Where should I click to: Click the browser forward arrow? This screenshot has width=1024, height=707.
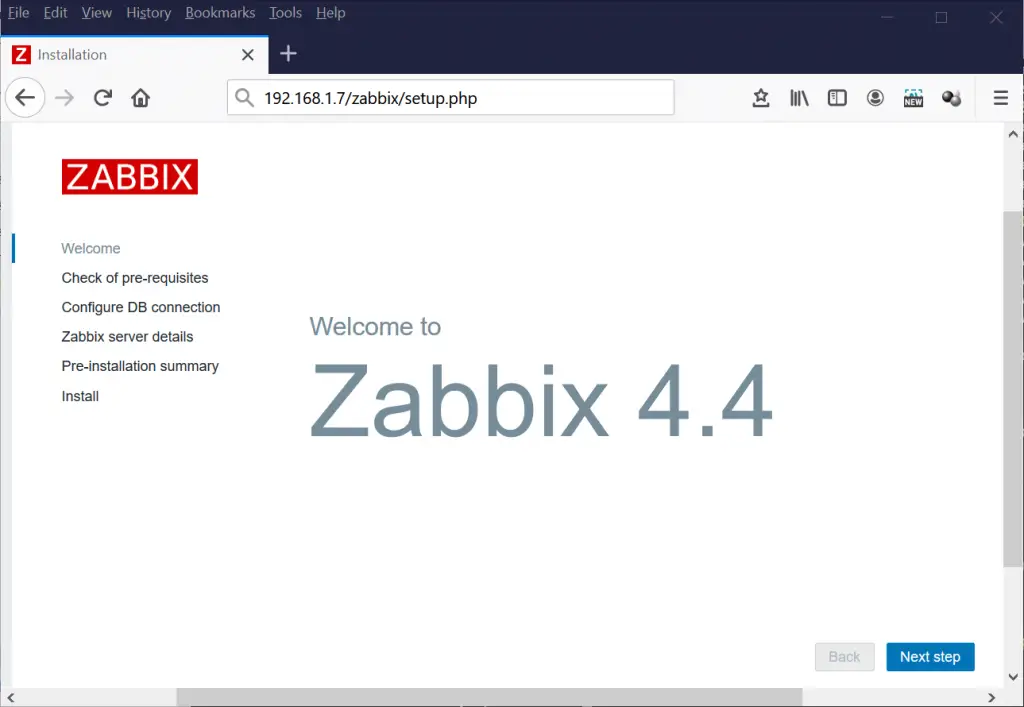click(64, 98)
